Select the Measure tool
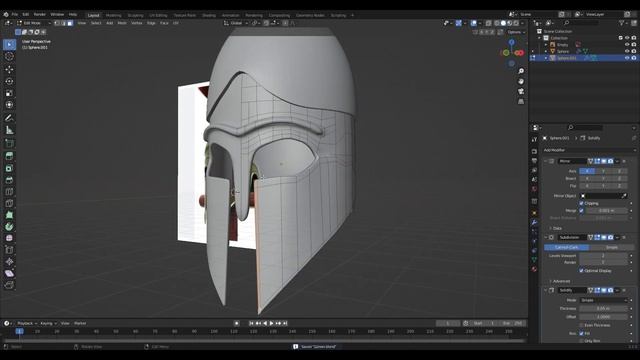This screenshot has height=360, width=640. click(x=9, y=130)
